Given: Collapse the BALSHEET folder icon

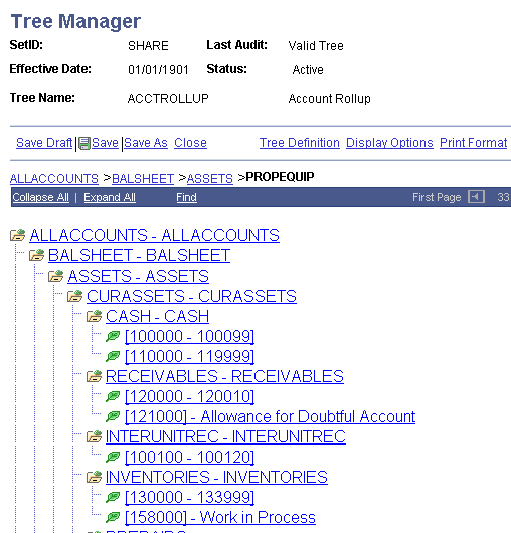Looking at the screenshot, I should point(37,255).
